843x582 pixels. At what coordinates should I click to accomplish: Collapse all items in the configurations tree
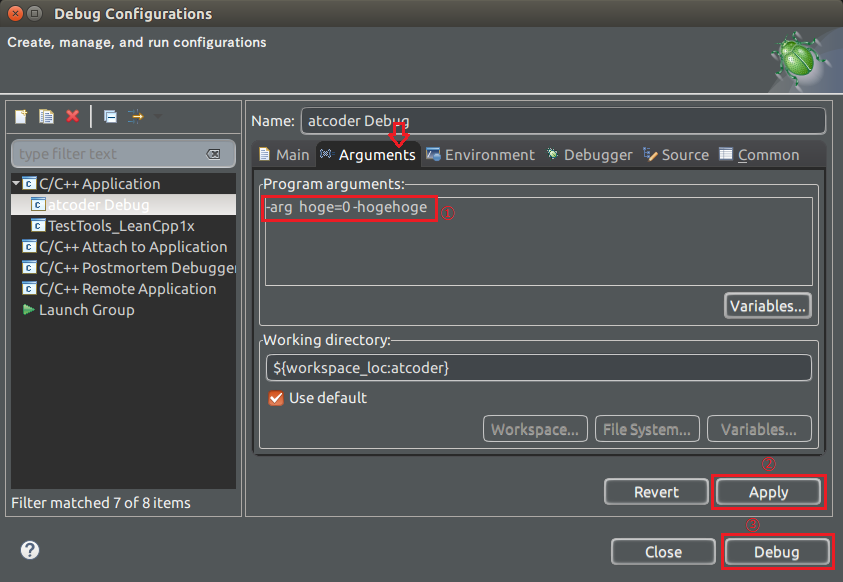(110, 116)
